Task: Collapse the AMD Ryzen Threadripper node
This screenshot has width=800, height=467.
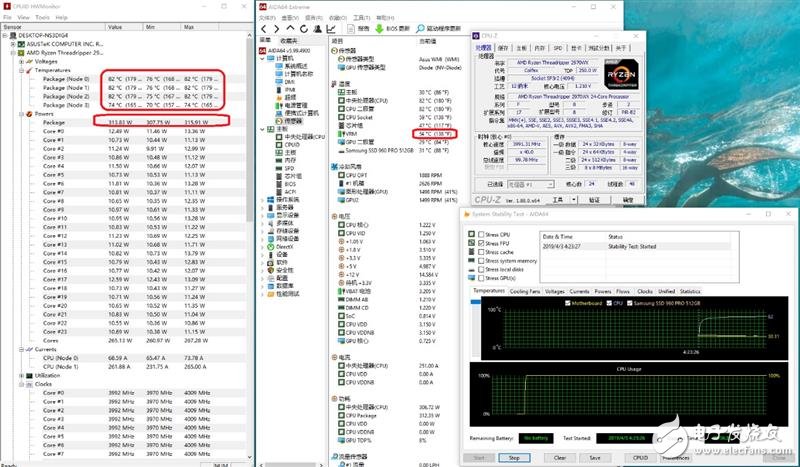Action: point(13,53)
